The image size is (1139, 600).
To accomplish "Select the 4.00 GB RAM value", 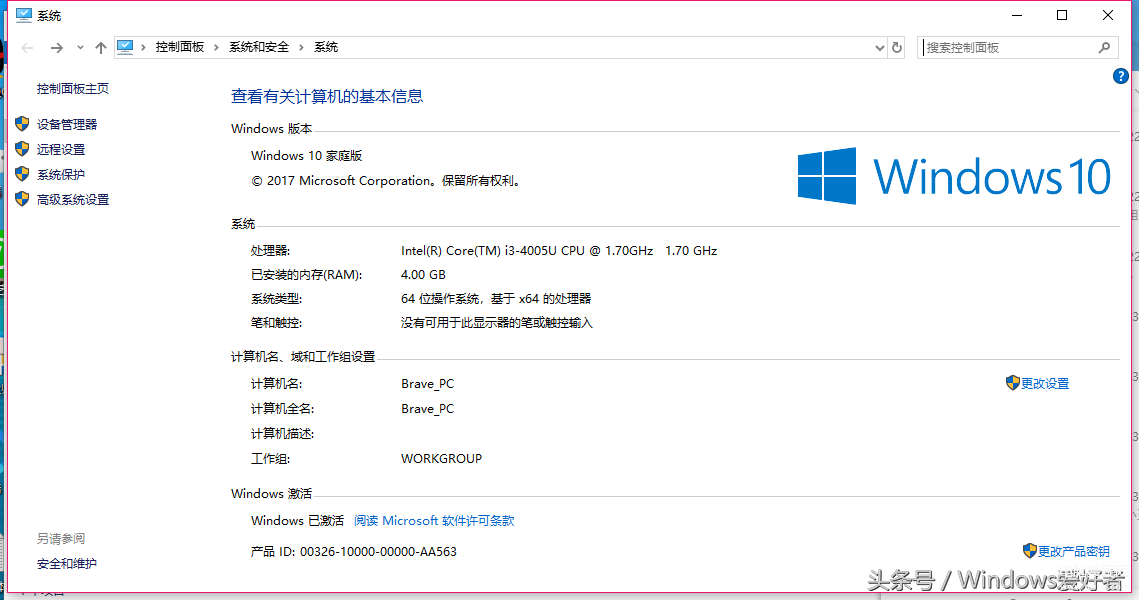I will click(x=423, y=275).
